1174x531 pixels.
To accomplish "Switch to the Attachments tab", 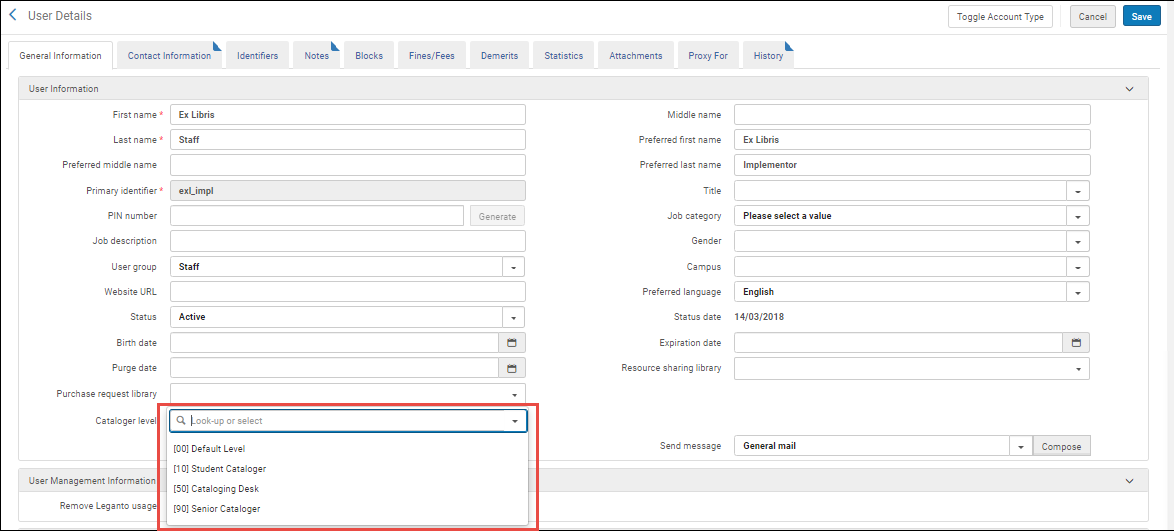I will (636, 55).
